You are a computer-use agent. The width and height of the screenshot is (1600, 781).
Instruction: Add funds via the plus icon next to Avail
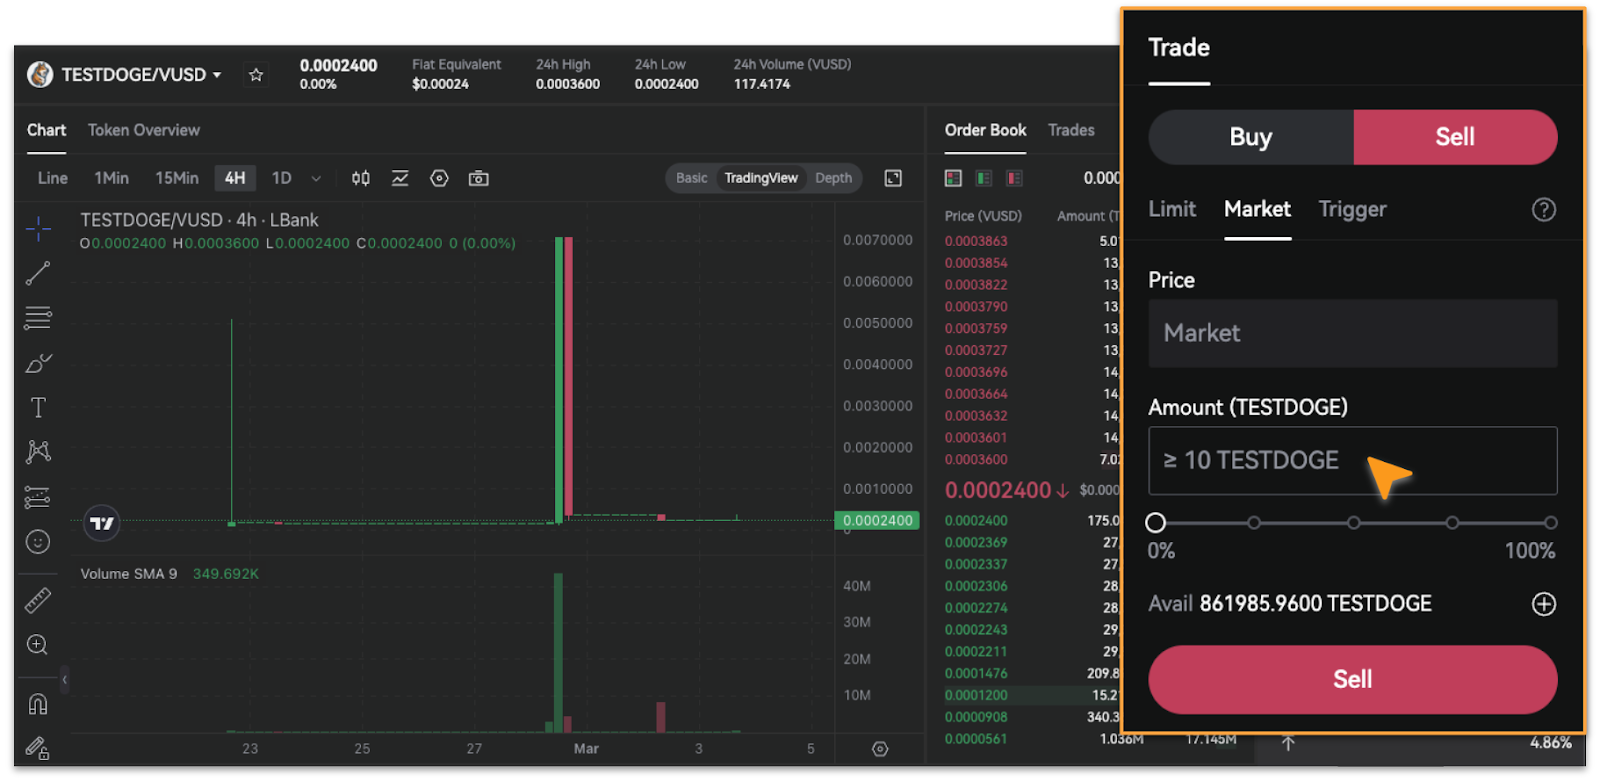(x=1544, y=604)
